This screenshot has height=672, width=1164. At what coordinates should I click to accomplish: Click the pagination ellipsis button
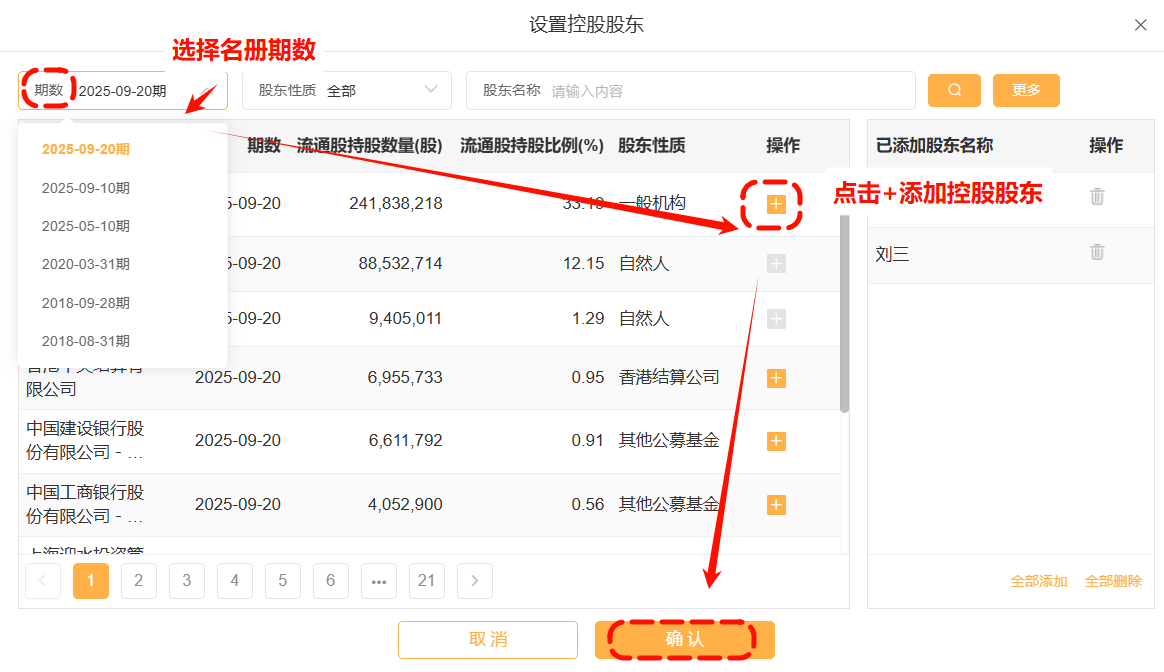tap(379, 581)
